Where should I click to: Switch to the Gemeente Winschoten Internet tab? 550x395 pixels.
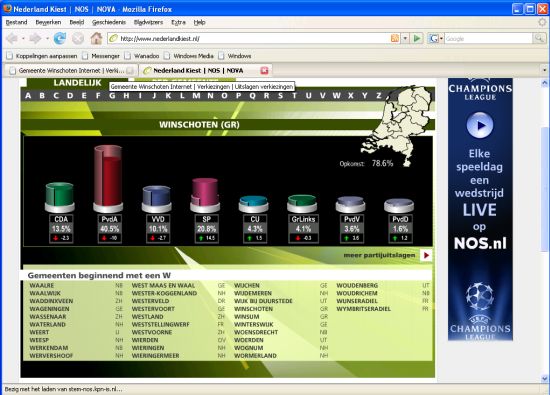(71, 71)
